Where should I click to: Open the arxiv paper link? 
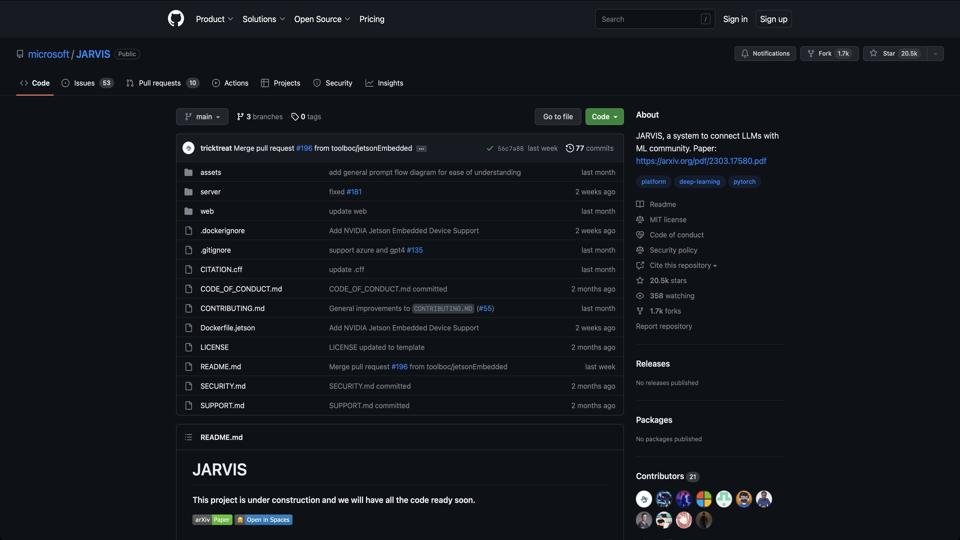point(701,161)
